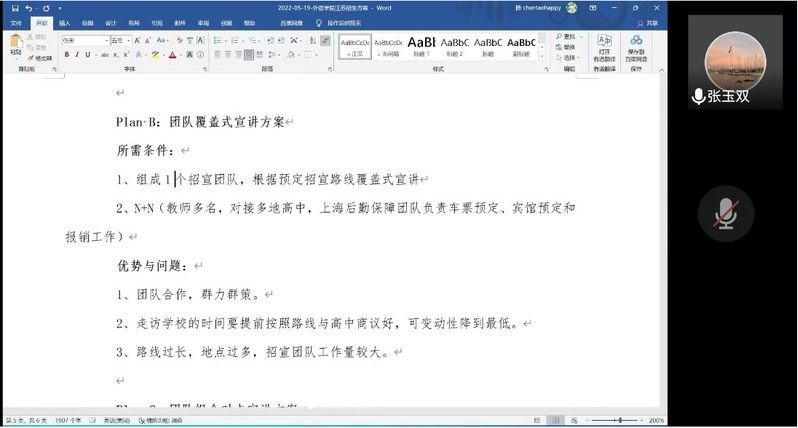Apply bold formatting with the B icon
This screenshot has width=798, height=428.
click(x=65, y=55)
